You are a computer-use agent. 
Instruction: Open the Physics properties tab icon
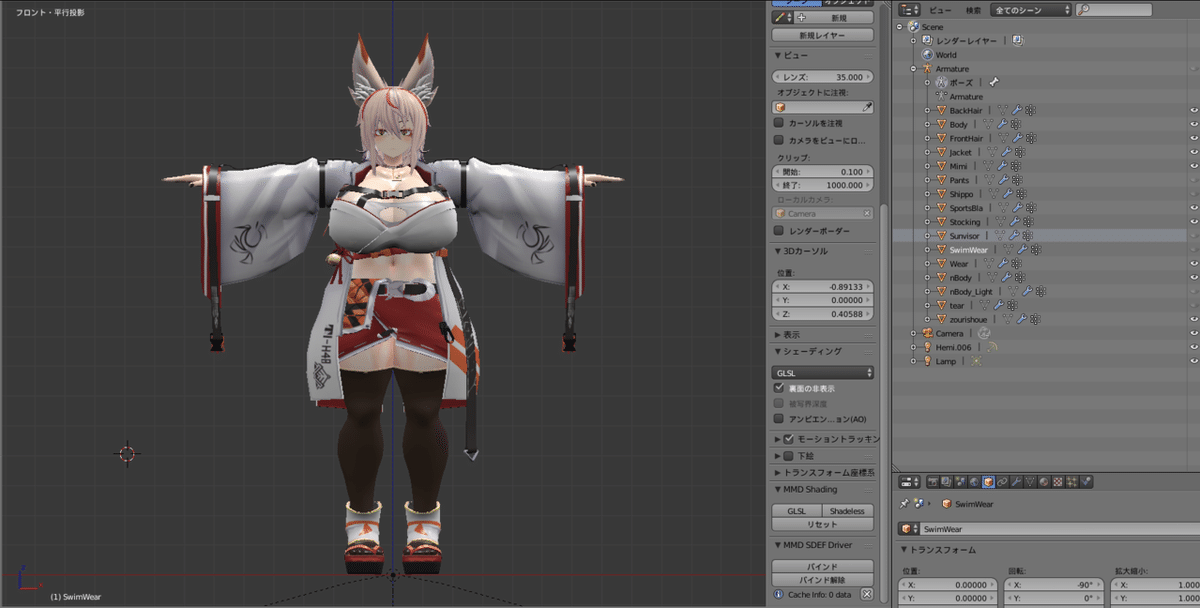tap(1086, 482)
